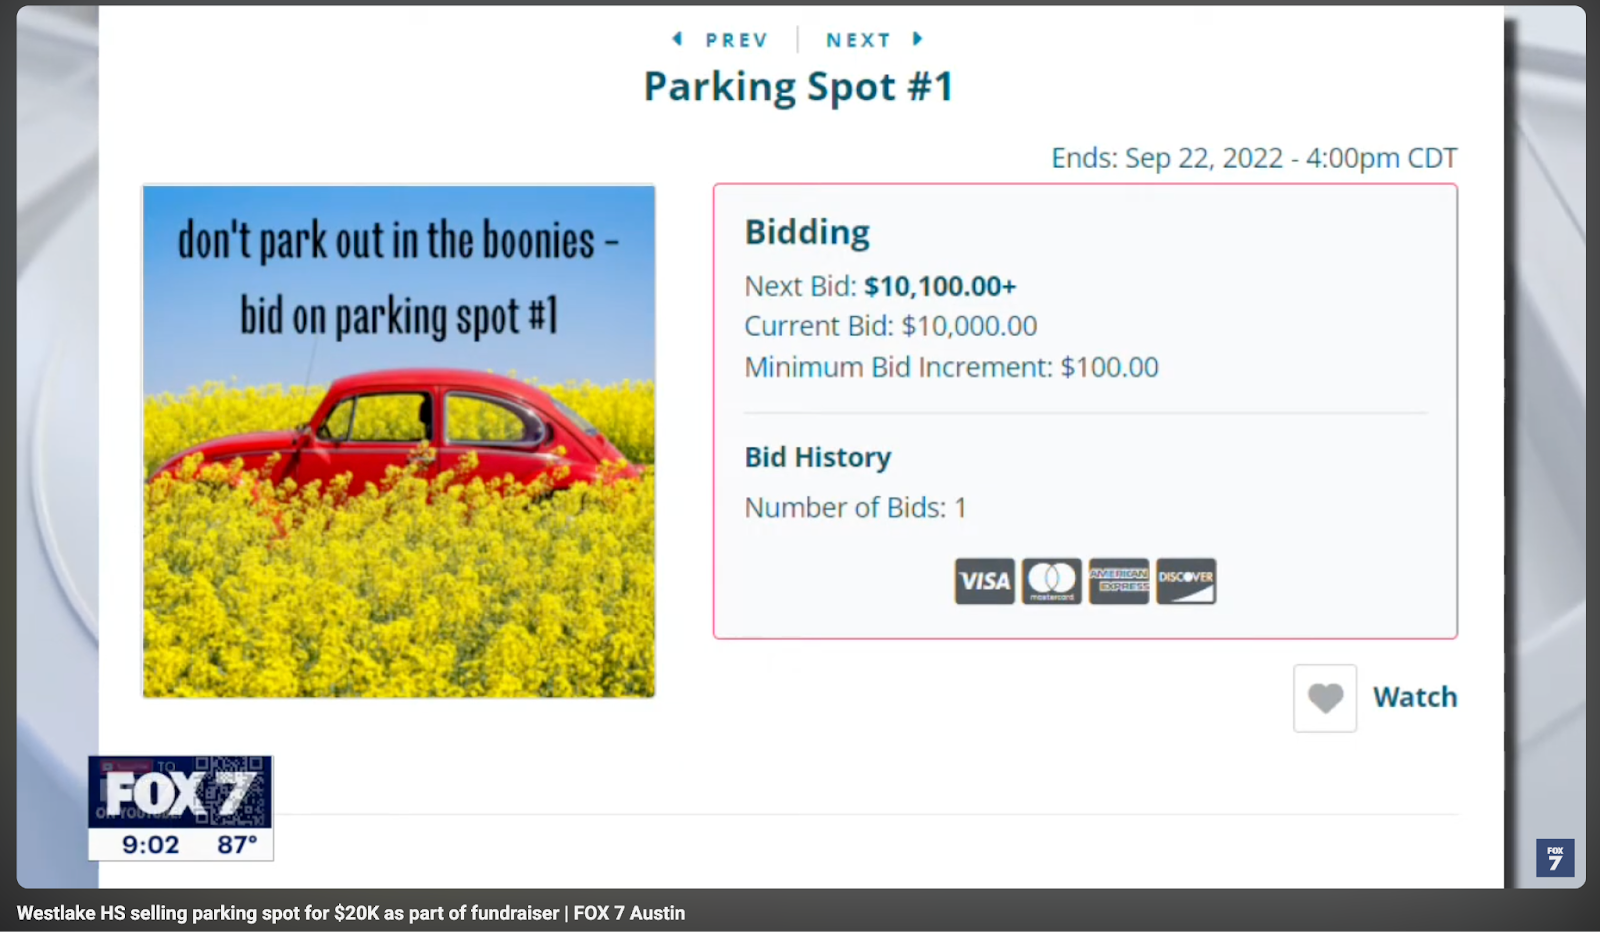The width and height of the screenshot is (1600, 932).
Task: Toggle the heart Watch button
Action: (x=1325, y=698)
